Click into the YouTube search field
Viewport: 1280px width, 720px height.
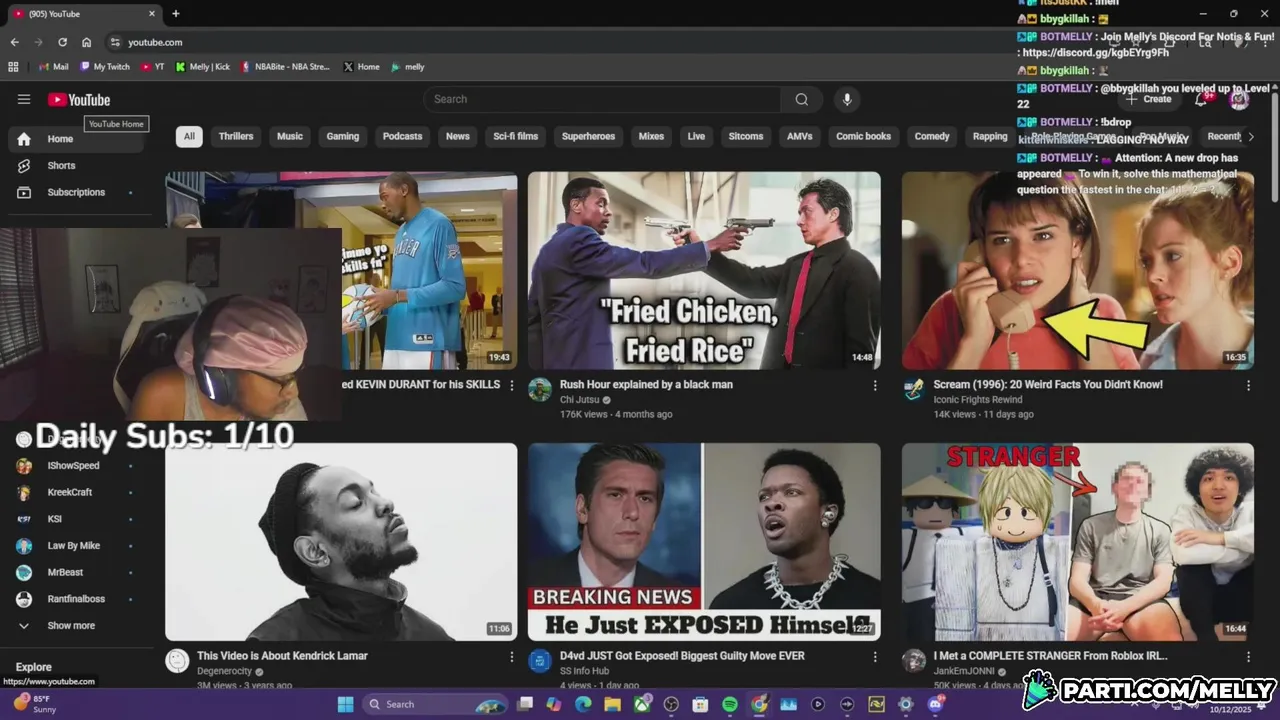[602, 99]
